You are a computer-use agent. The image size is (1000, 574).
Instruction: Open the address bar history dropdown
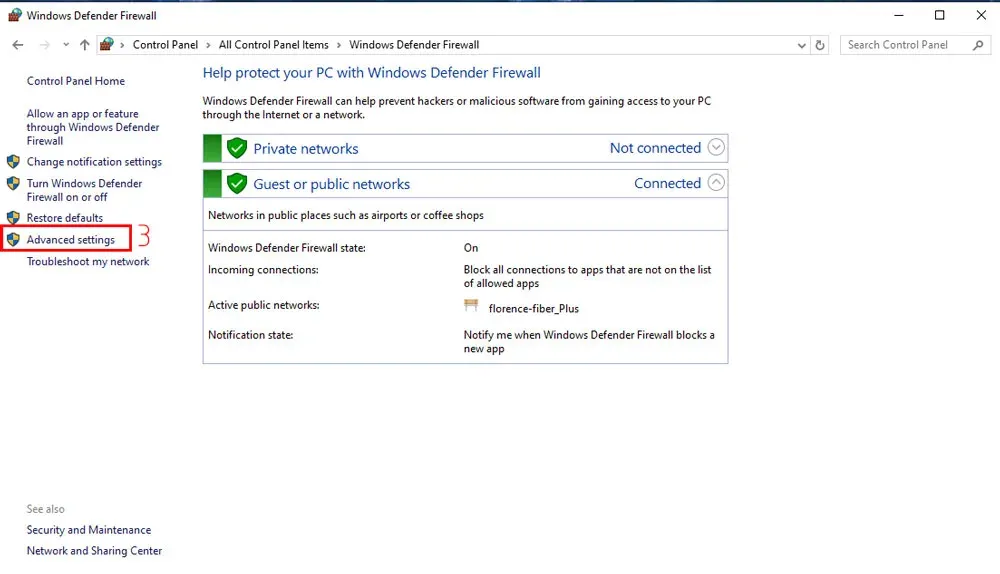(802, 45)
